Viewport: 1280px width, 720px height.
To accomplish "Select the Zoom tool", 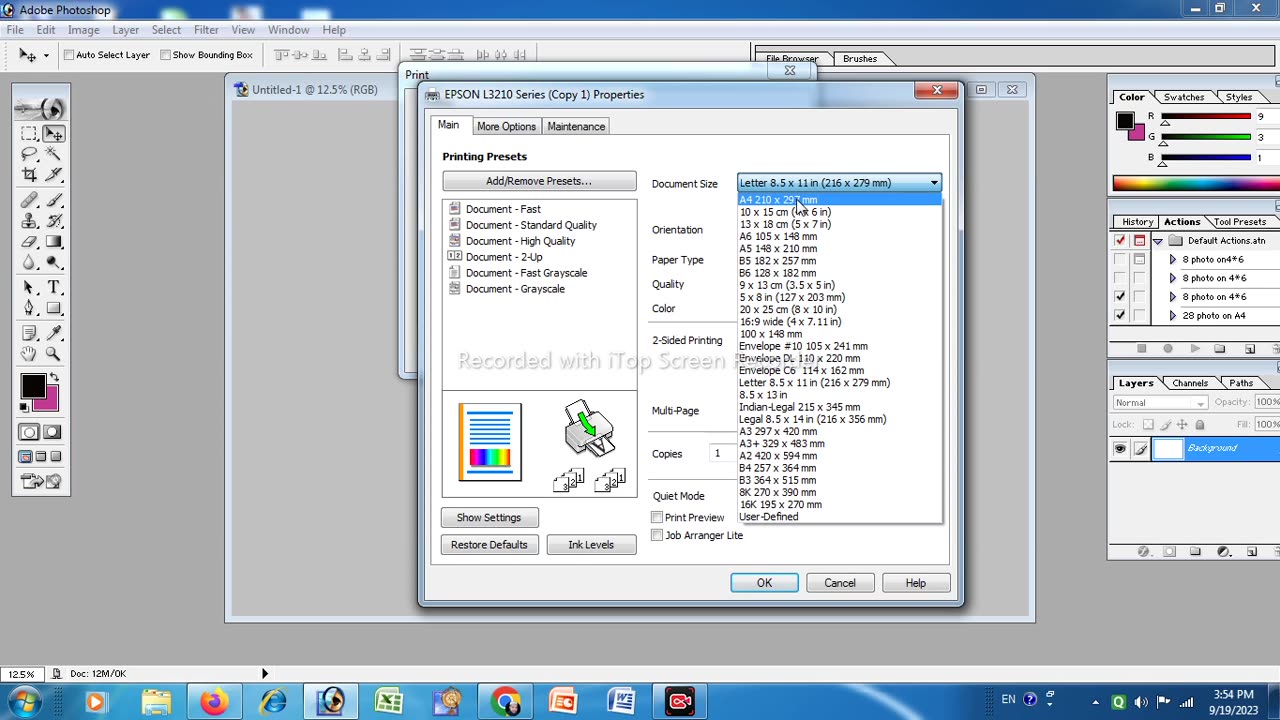I will pyautogui.click(x=53, y=354).
